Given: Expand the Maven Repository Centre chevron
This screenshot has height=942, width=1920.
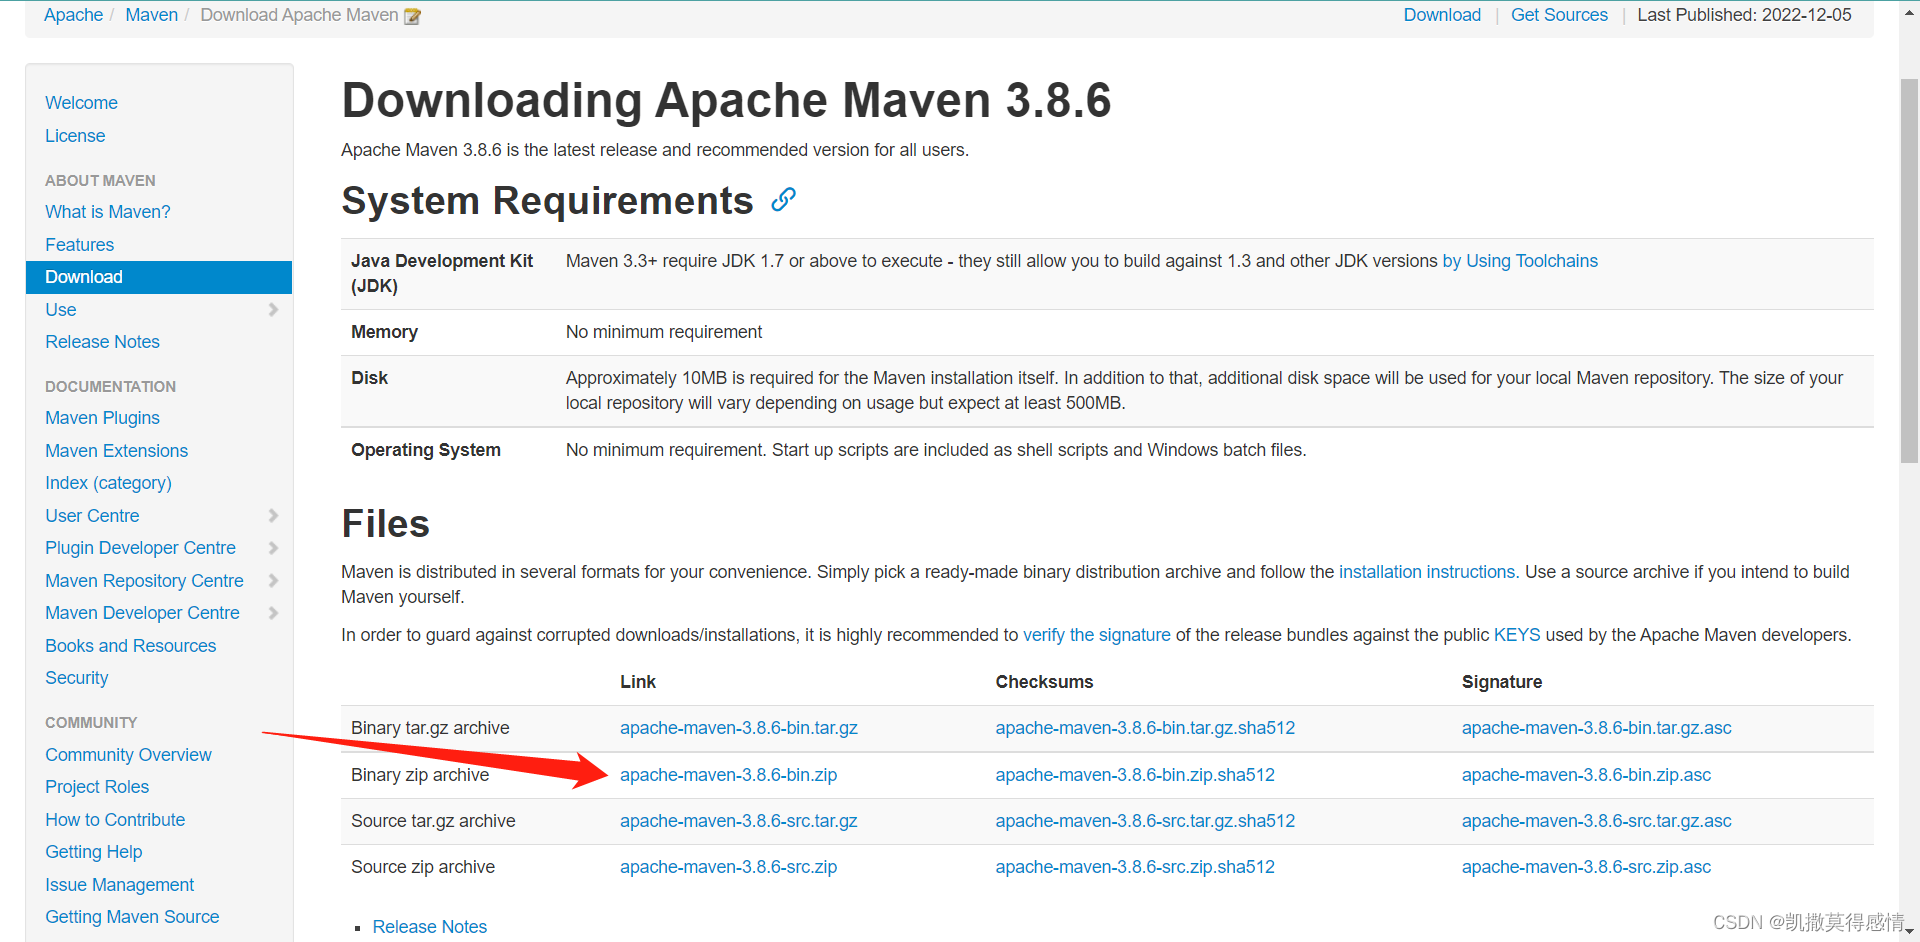Looking at the screenshot, I should (x=273, y=581).
